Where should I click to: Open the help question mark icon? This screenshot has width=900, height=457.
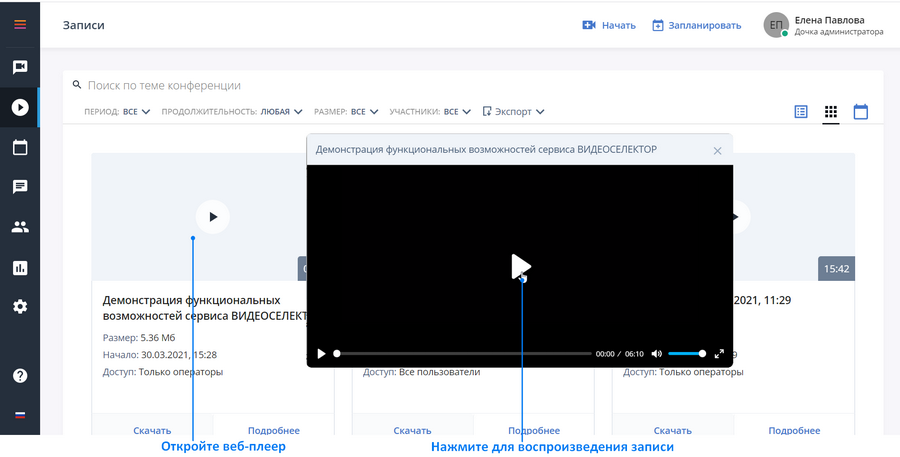[x=20, y=375]
